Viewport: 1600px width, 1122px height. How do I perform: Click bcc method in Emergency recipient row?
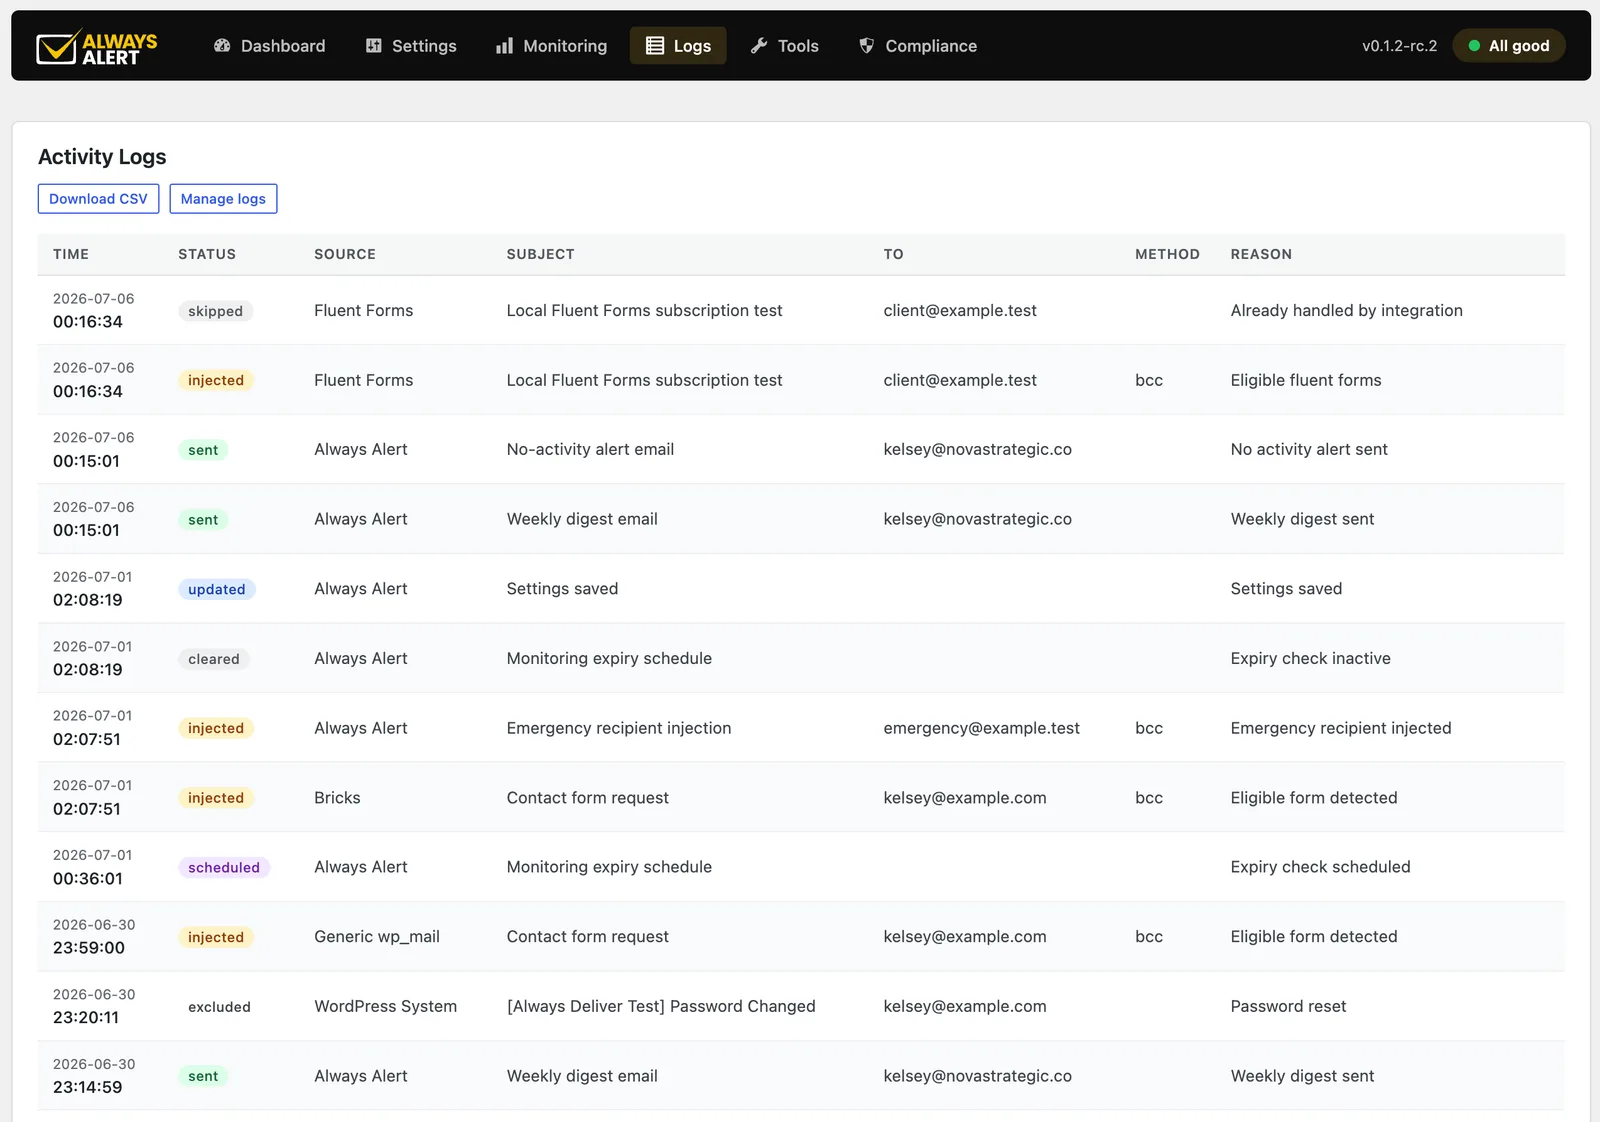(1149, 728)
